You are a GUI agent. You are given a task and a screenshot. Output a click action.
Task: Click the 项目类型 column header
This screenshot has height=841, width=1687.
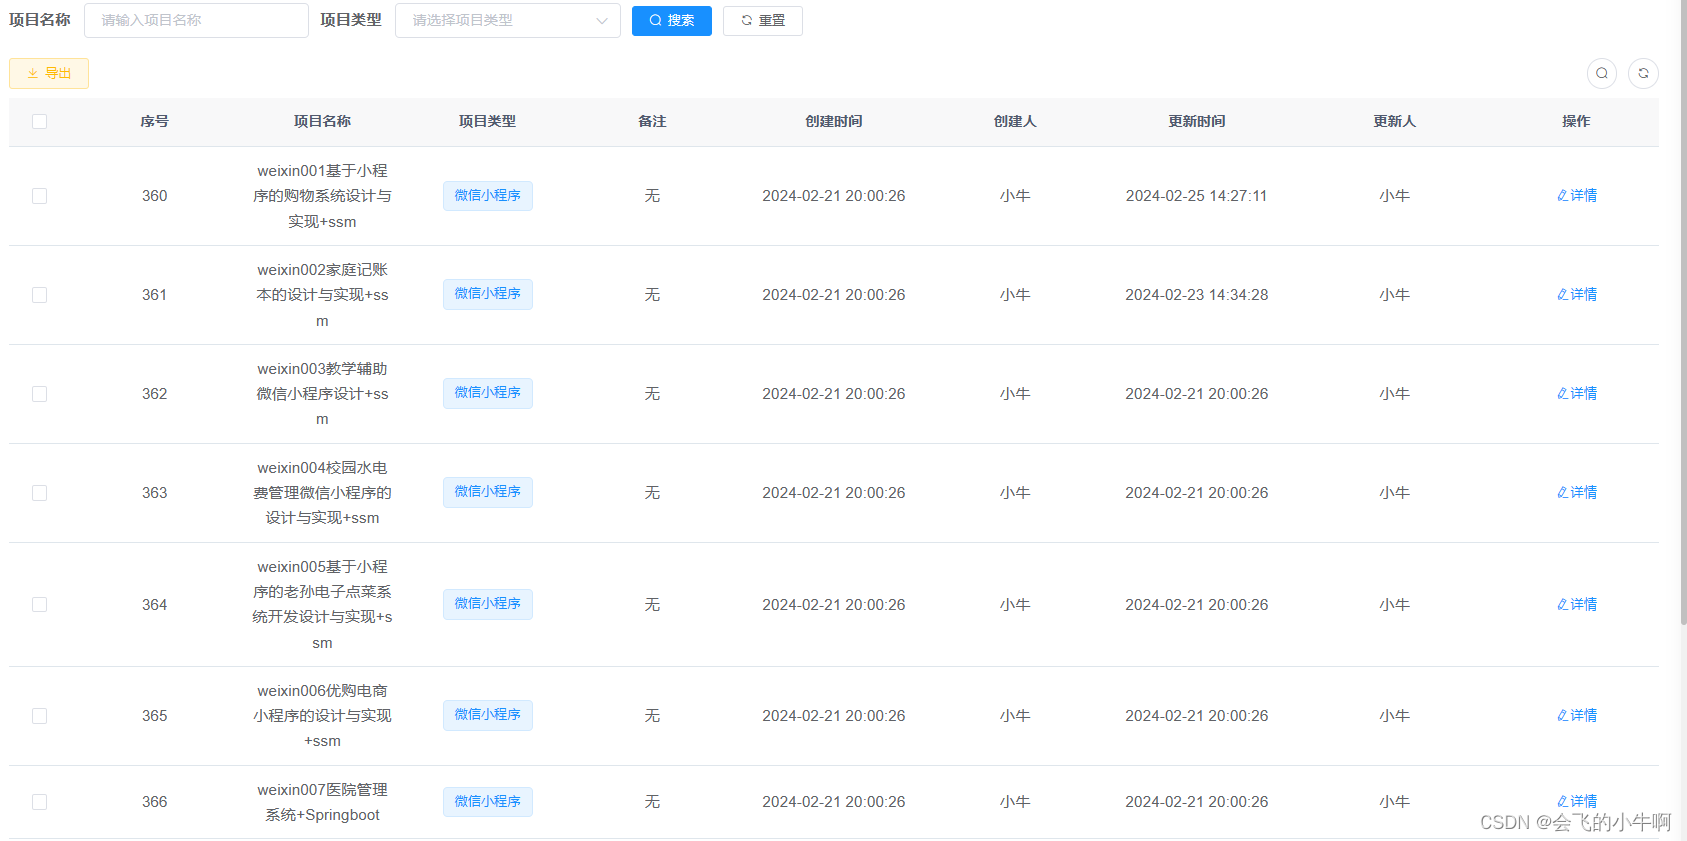click(487, 121)
